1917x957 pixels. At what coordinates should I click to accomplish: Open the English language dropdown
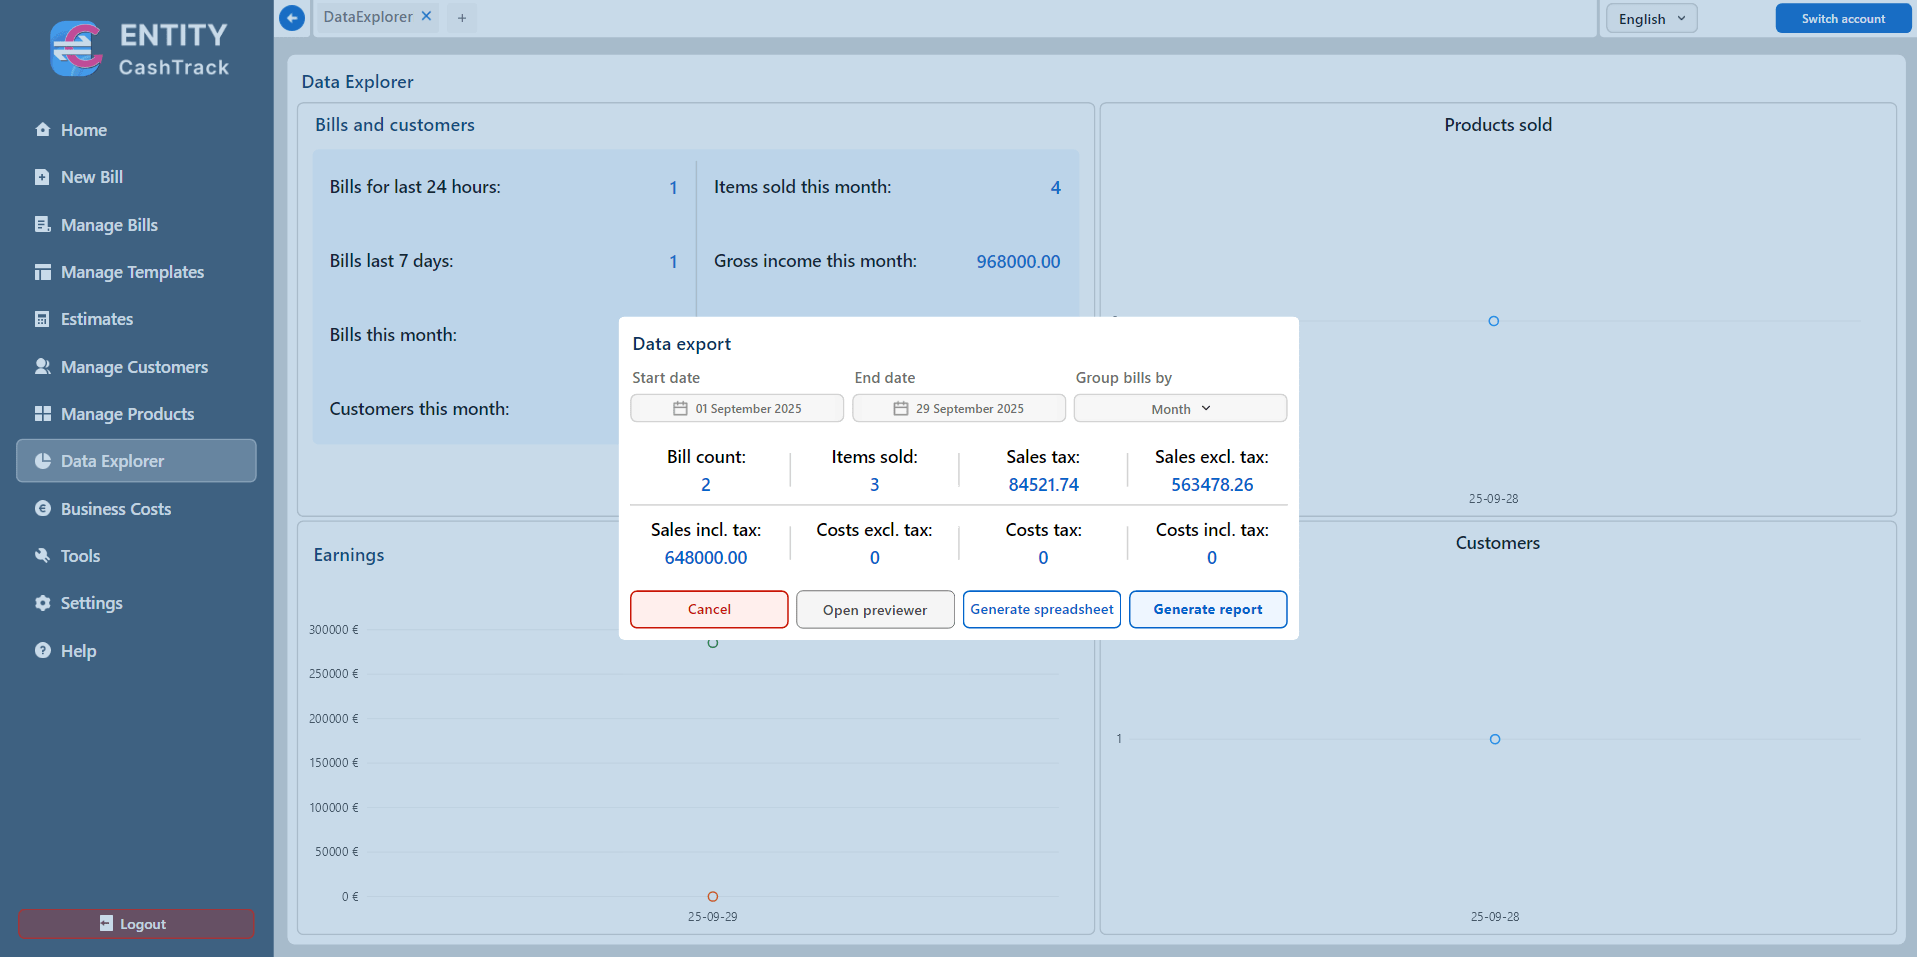[1651, 19]
